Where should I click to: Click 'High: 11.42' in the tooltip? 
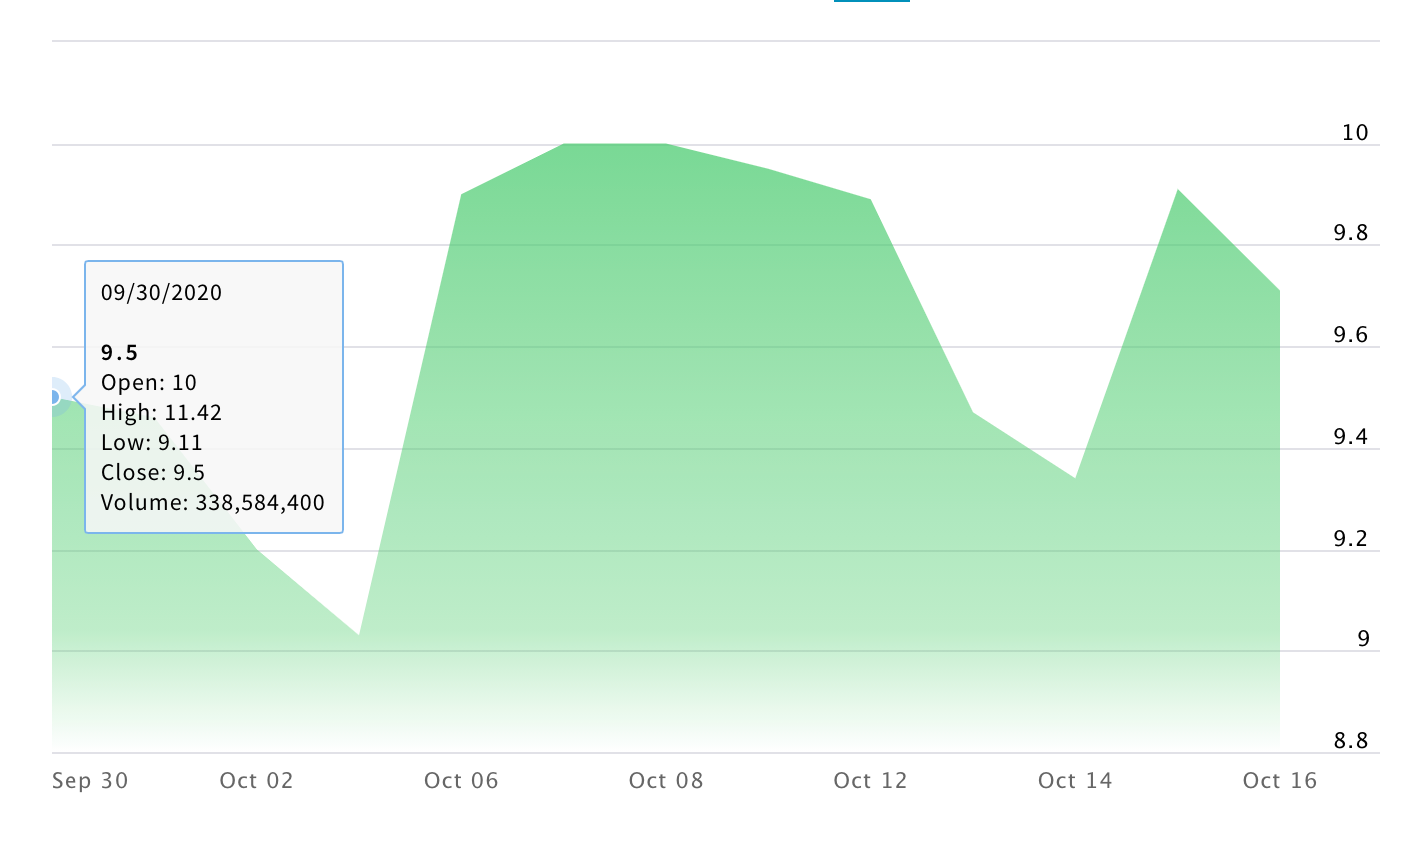point(162,413)
